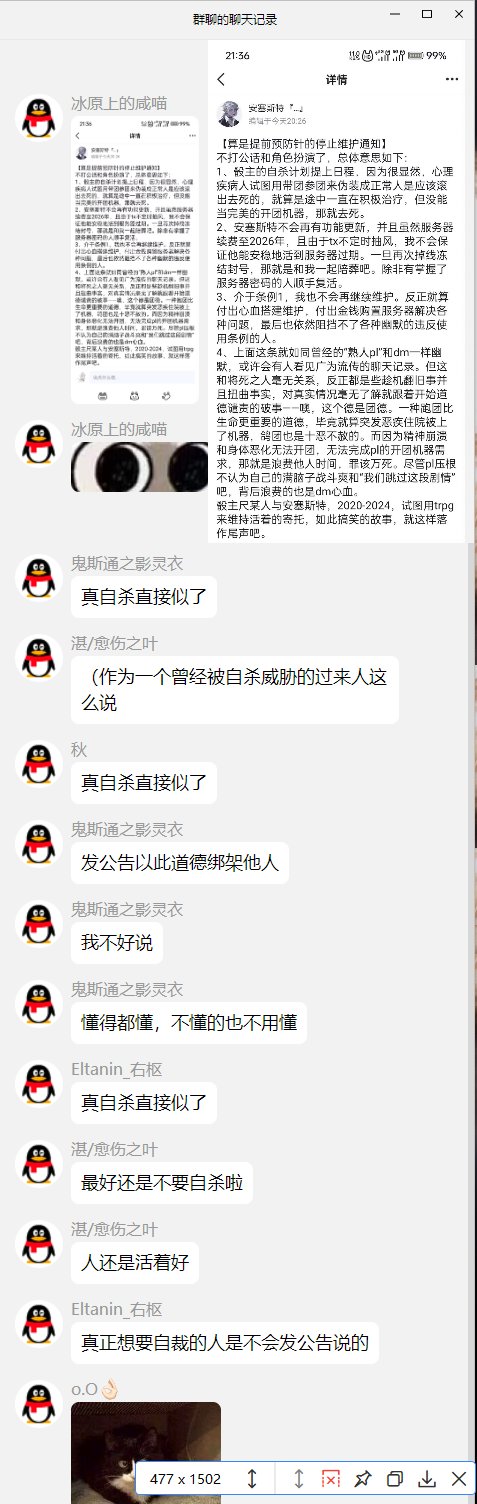
Task: Click the message 懂得都懂，不懂的也不用懂
Action: tap(189, 1023)
